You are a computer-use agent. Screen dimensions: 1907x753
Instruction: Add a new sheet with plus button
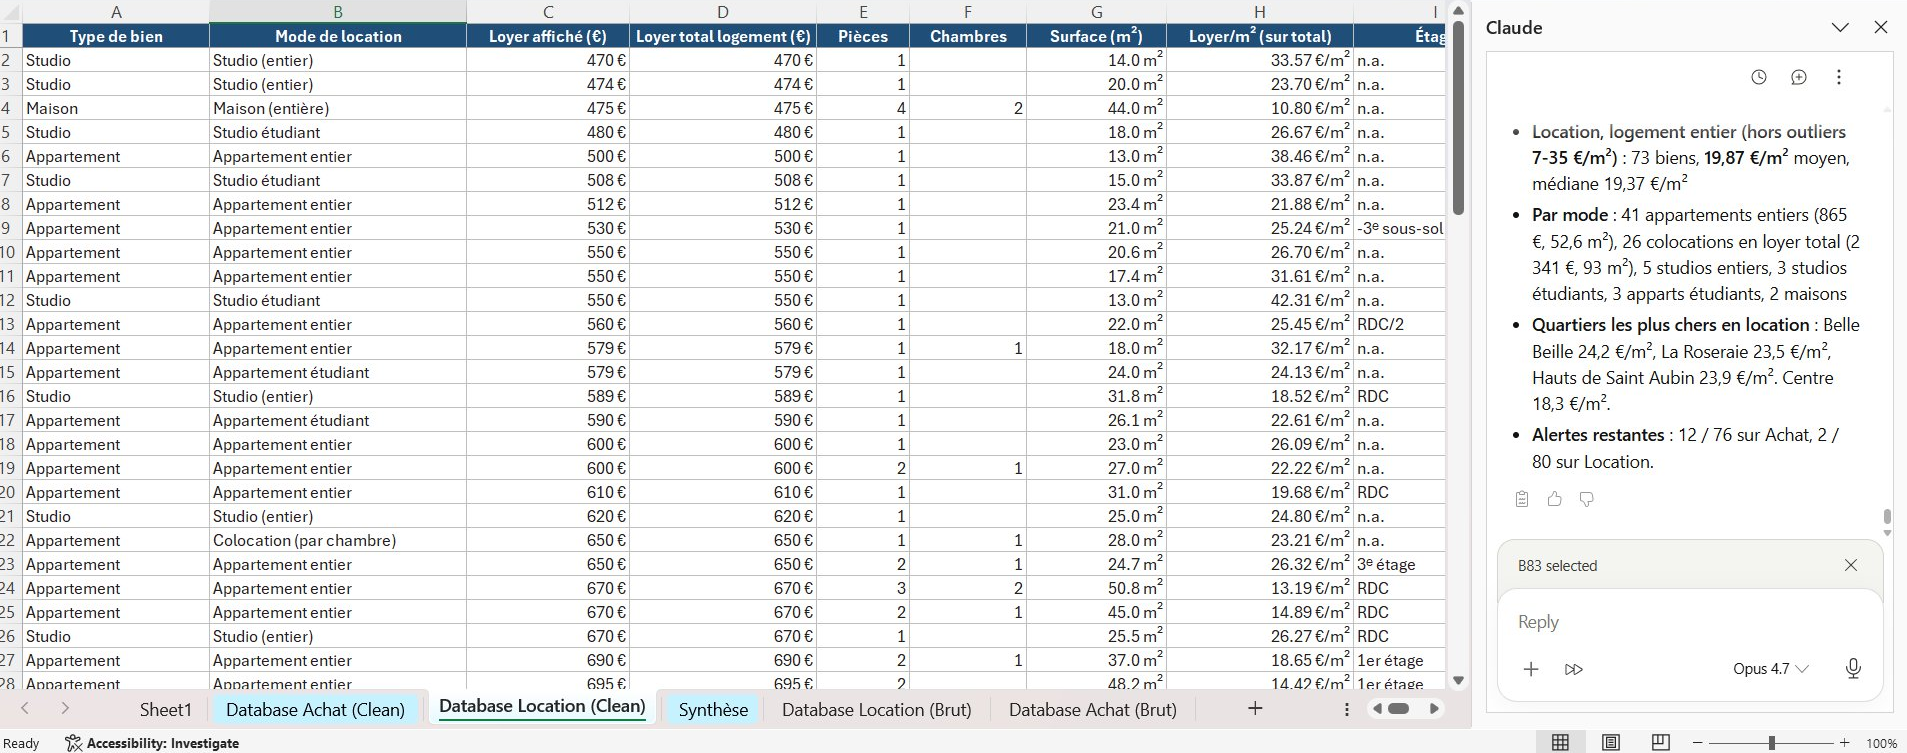(1255, 709)
